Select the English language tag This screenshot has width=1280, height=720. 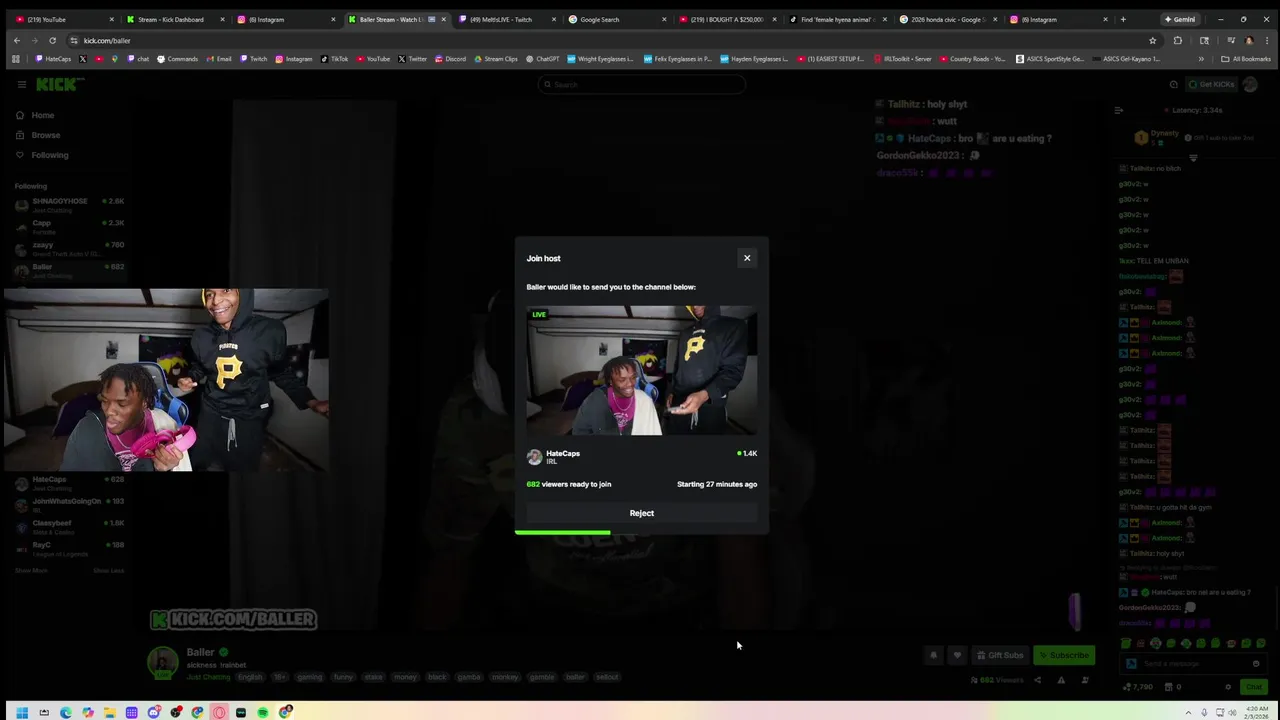(x=250, y=677)
